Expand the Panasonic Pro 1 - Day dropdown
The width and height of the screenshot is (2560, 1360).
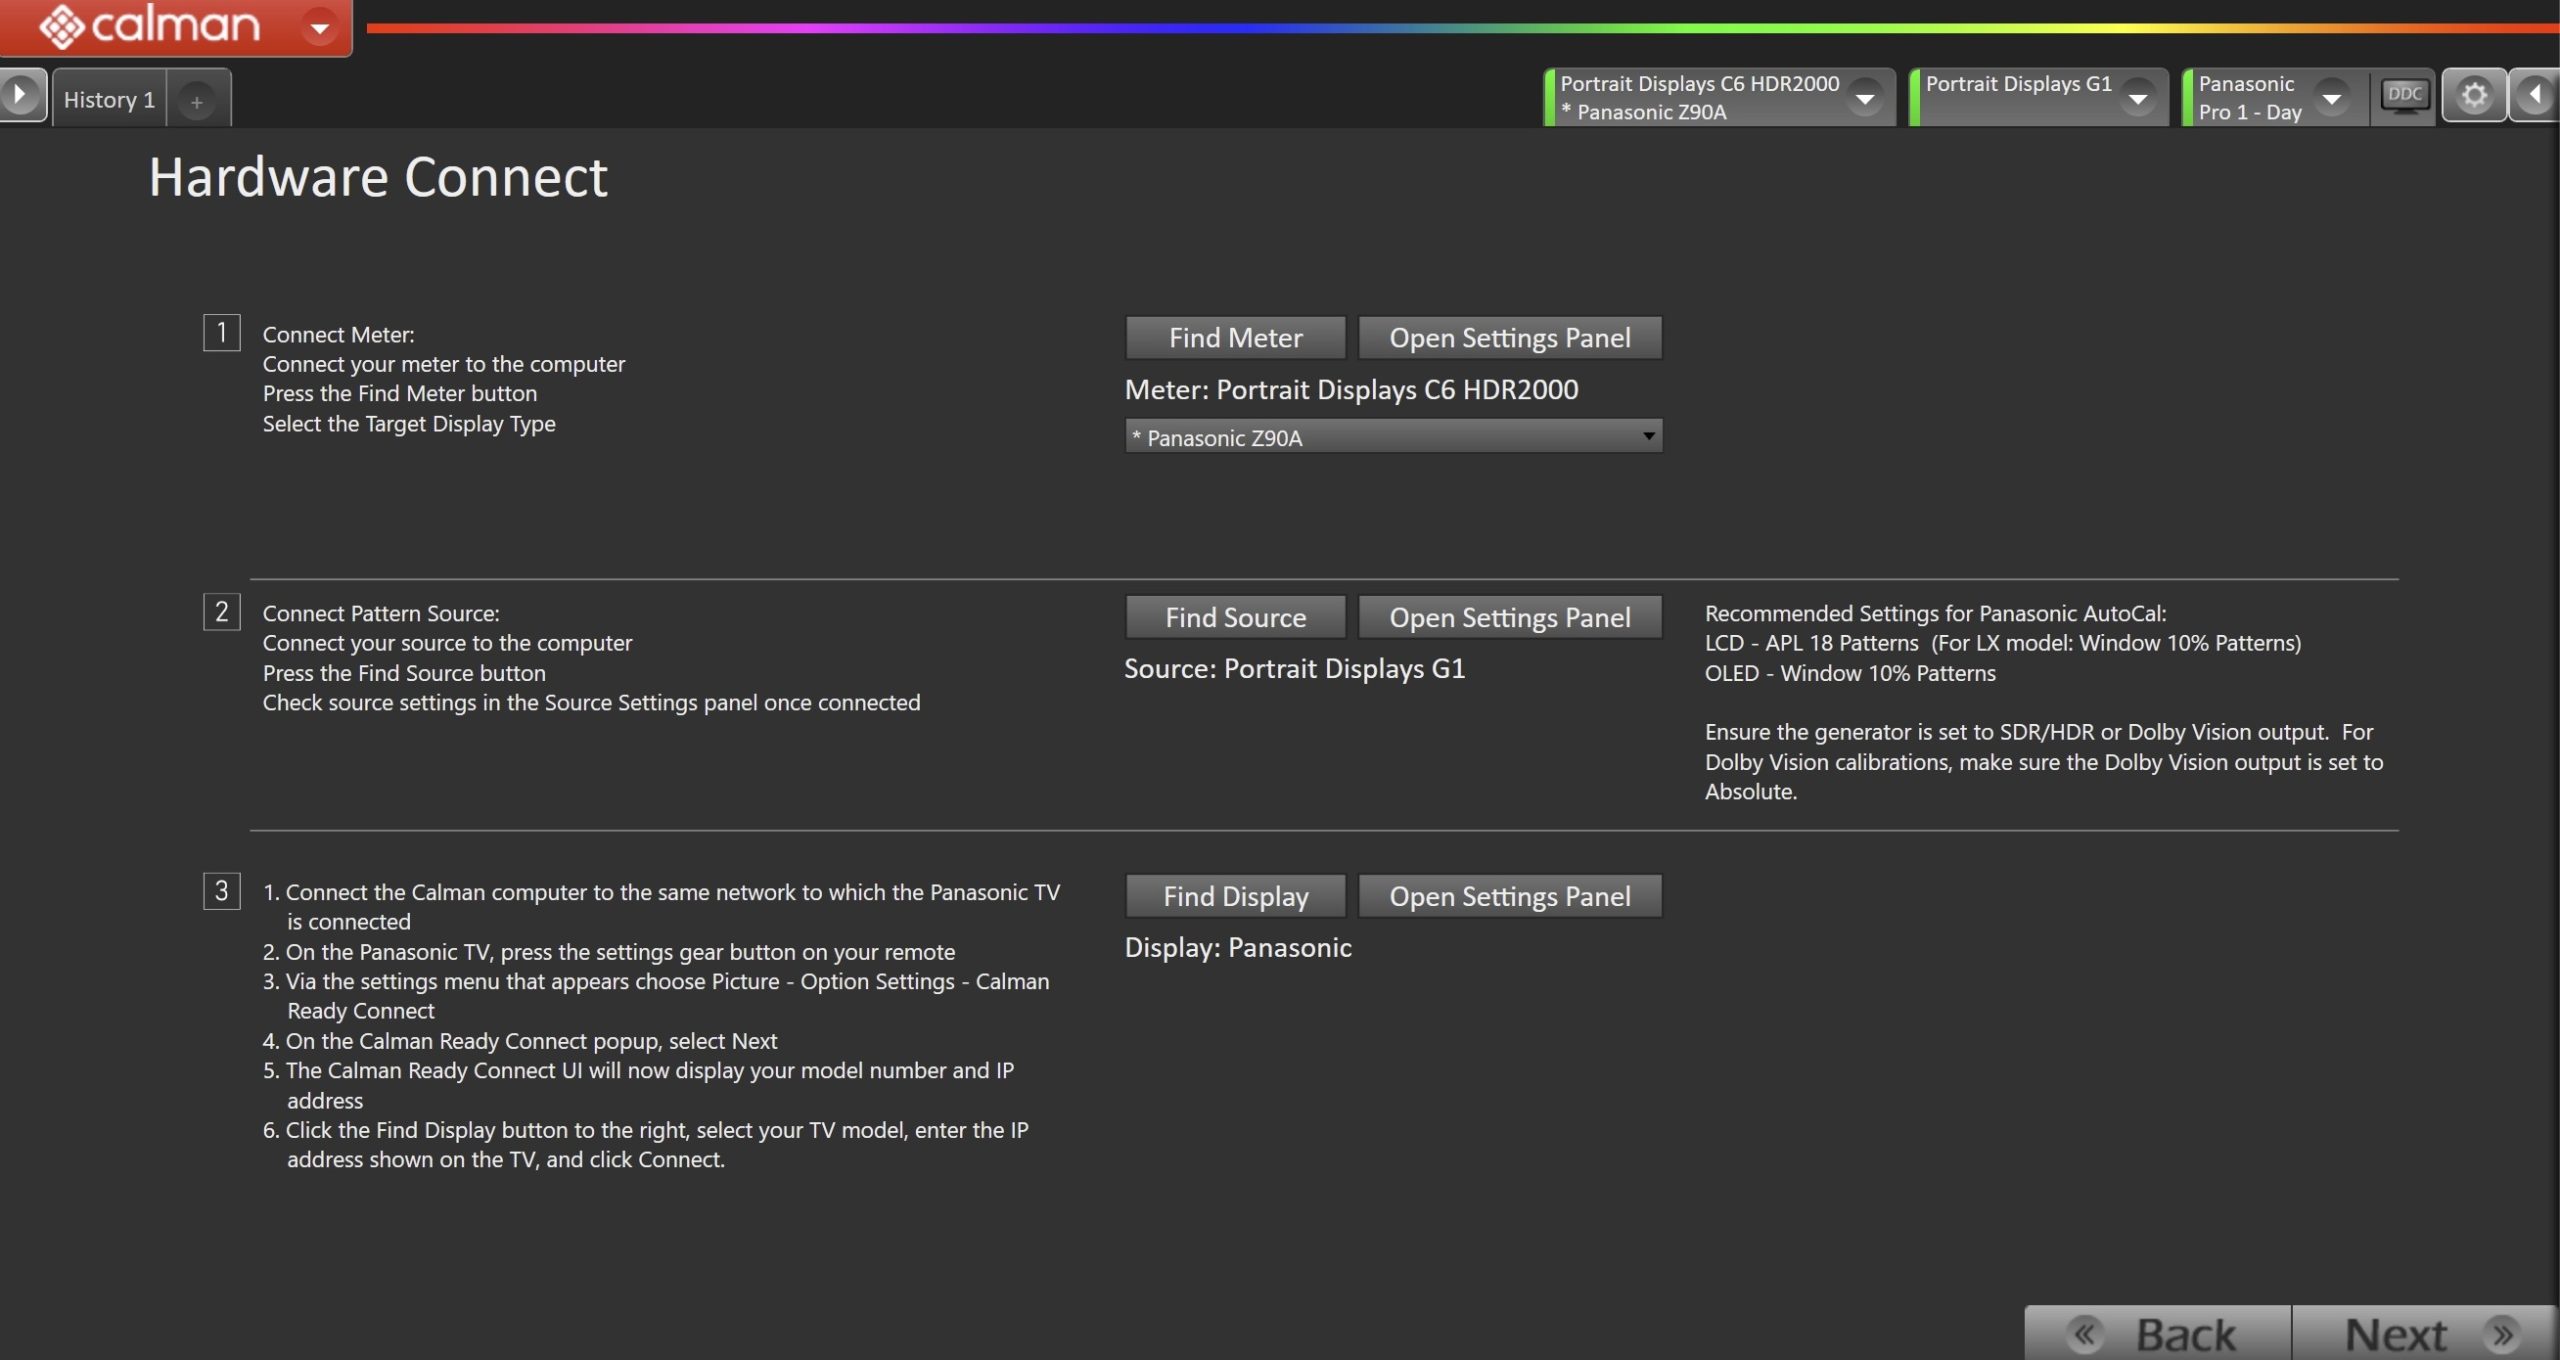[x=2331, y=98]
